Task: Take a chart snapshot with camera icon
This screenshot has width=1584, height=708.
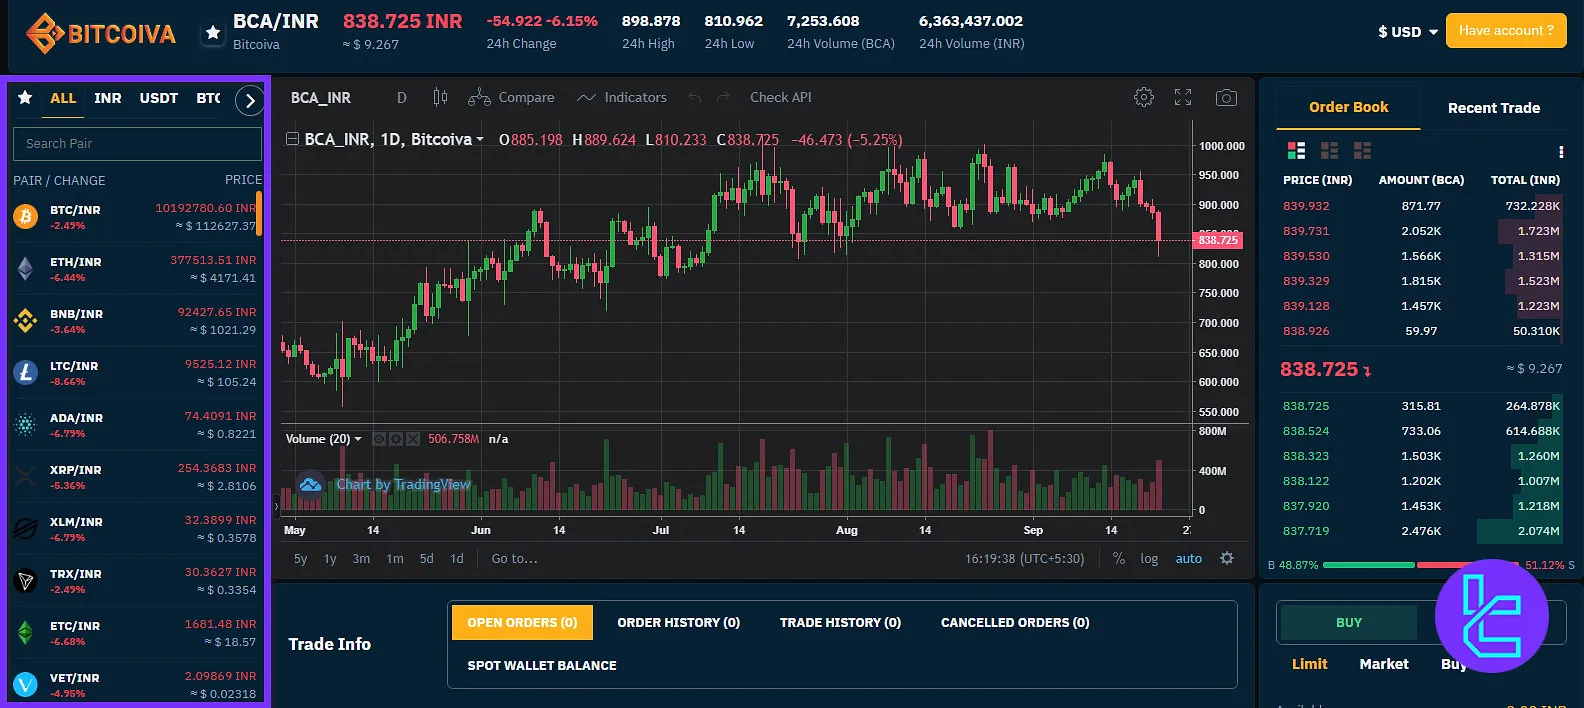Action: click(1226, 97)
